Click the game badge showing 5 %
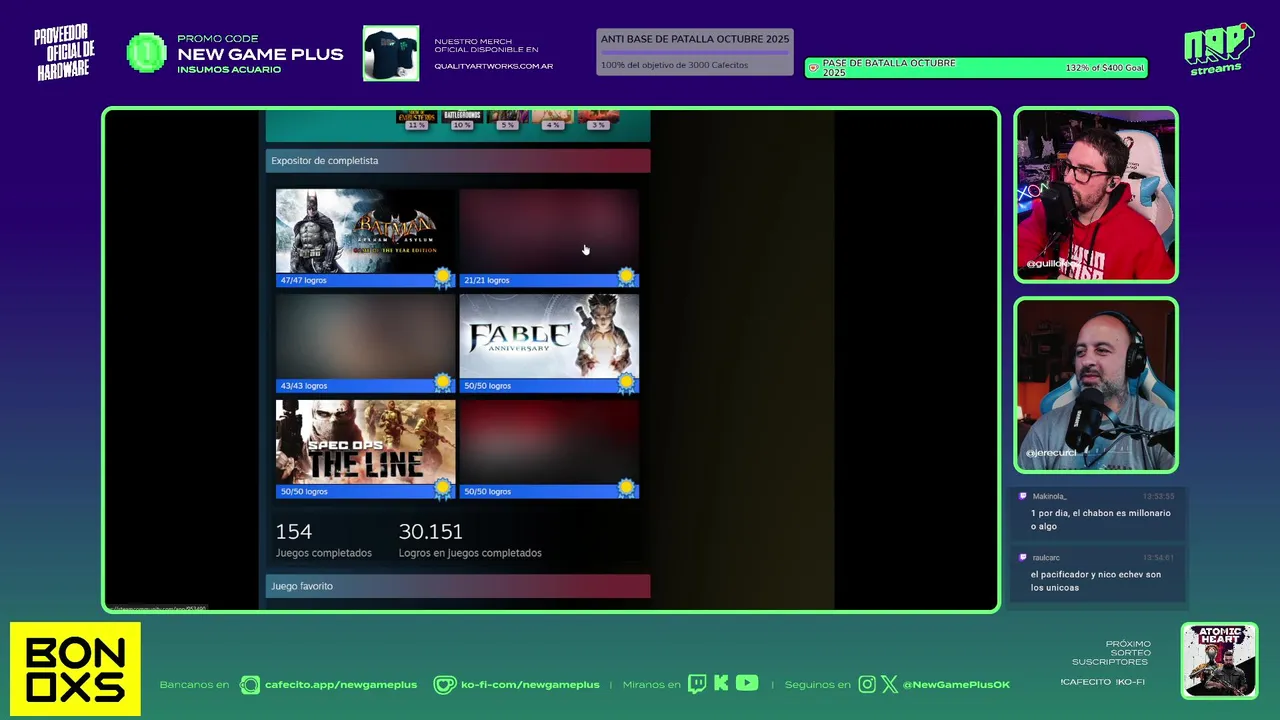1280x720 pixels. pyautogui.click(x=508, y=120)
